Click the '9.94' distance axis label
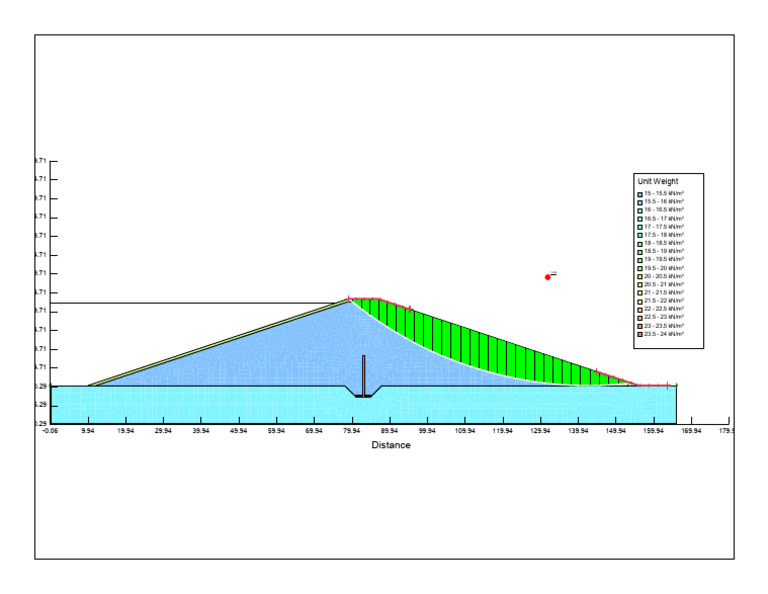Viewport: 768px width, 594px height. [88, 431]
